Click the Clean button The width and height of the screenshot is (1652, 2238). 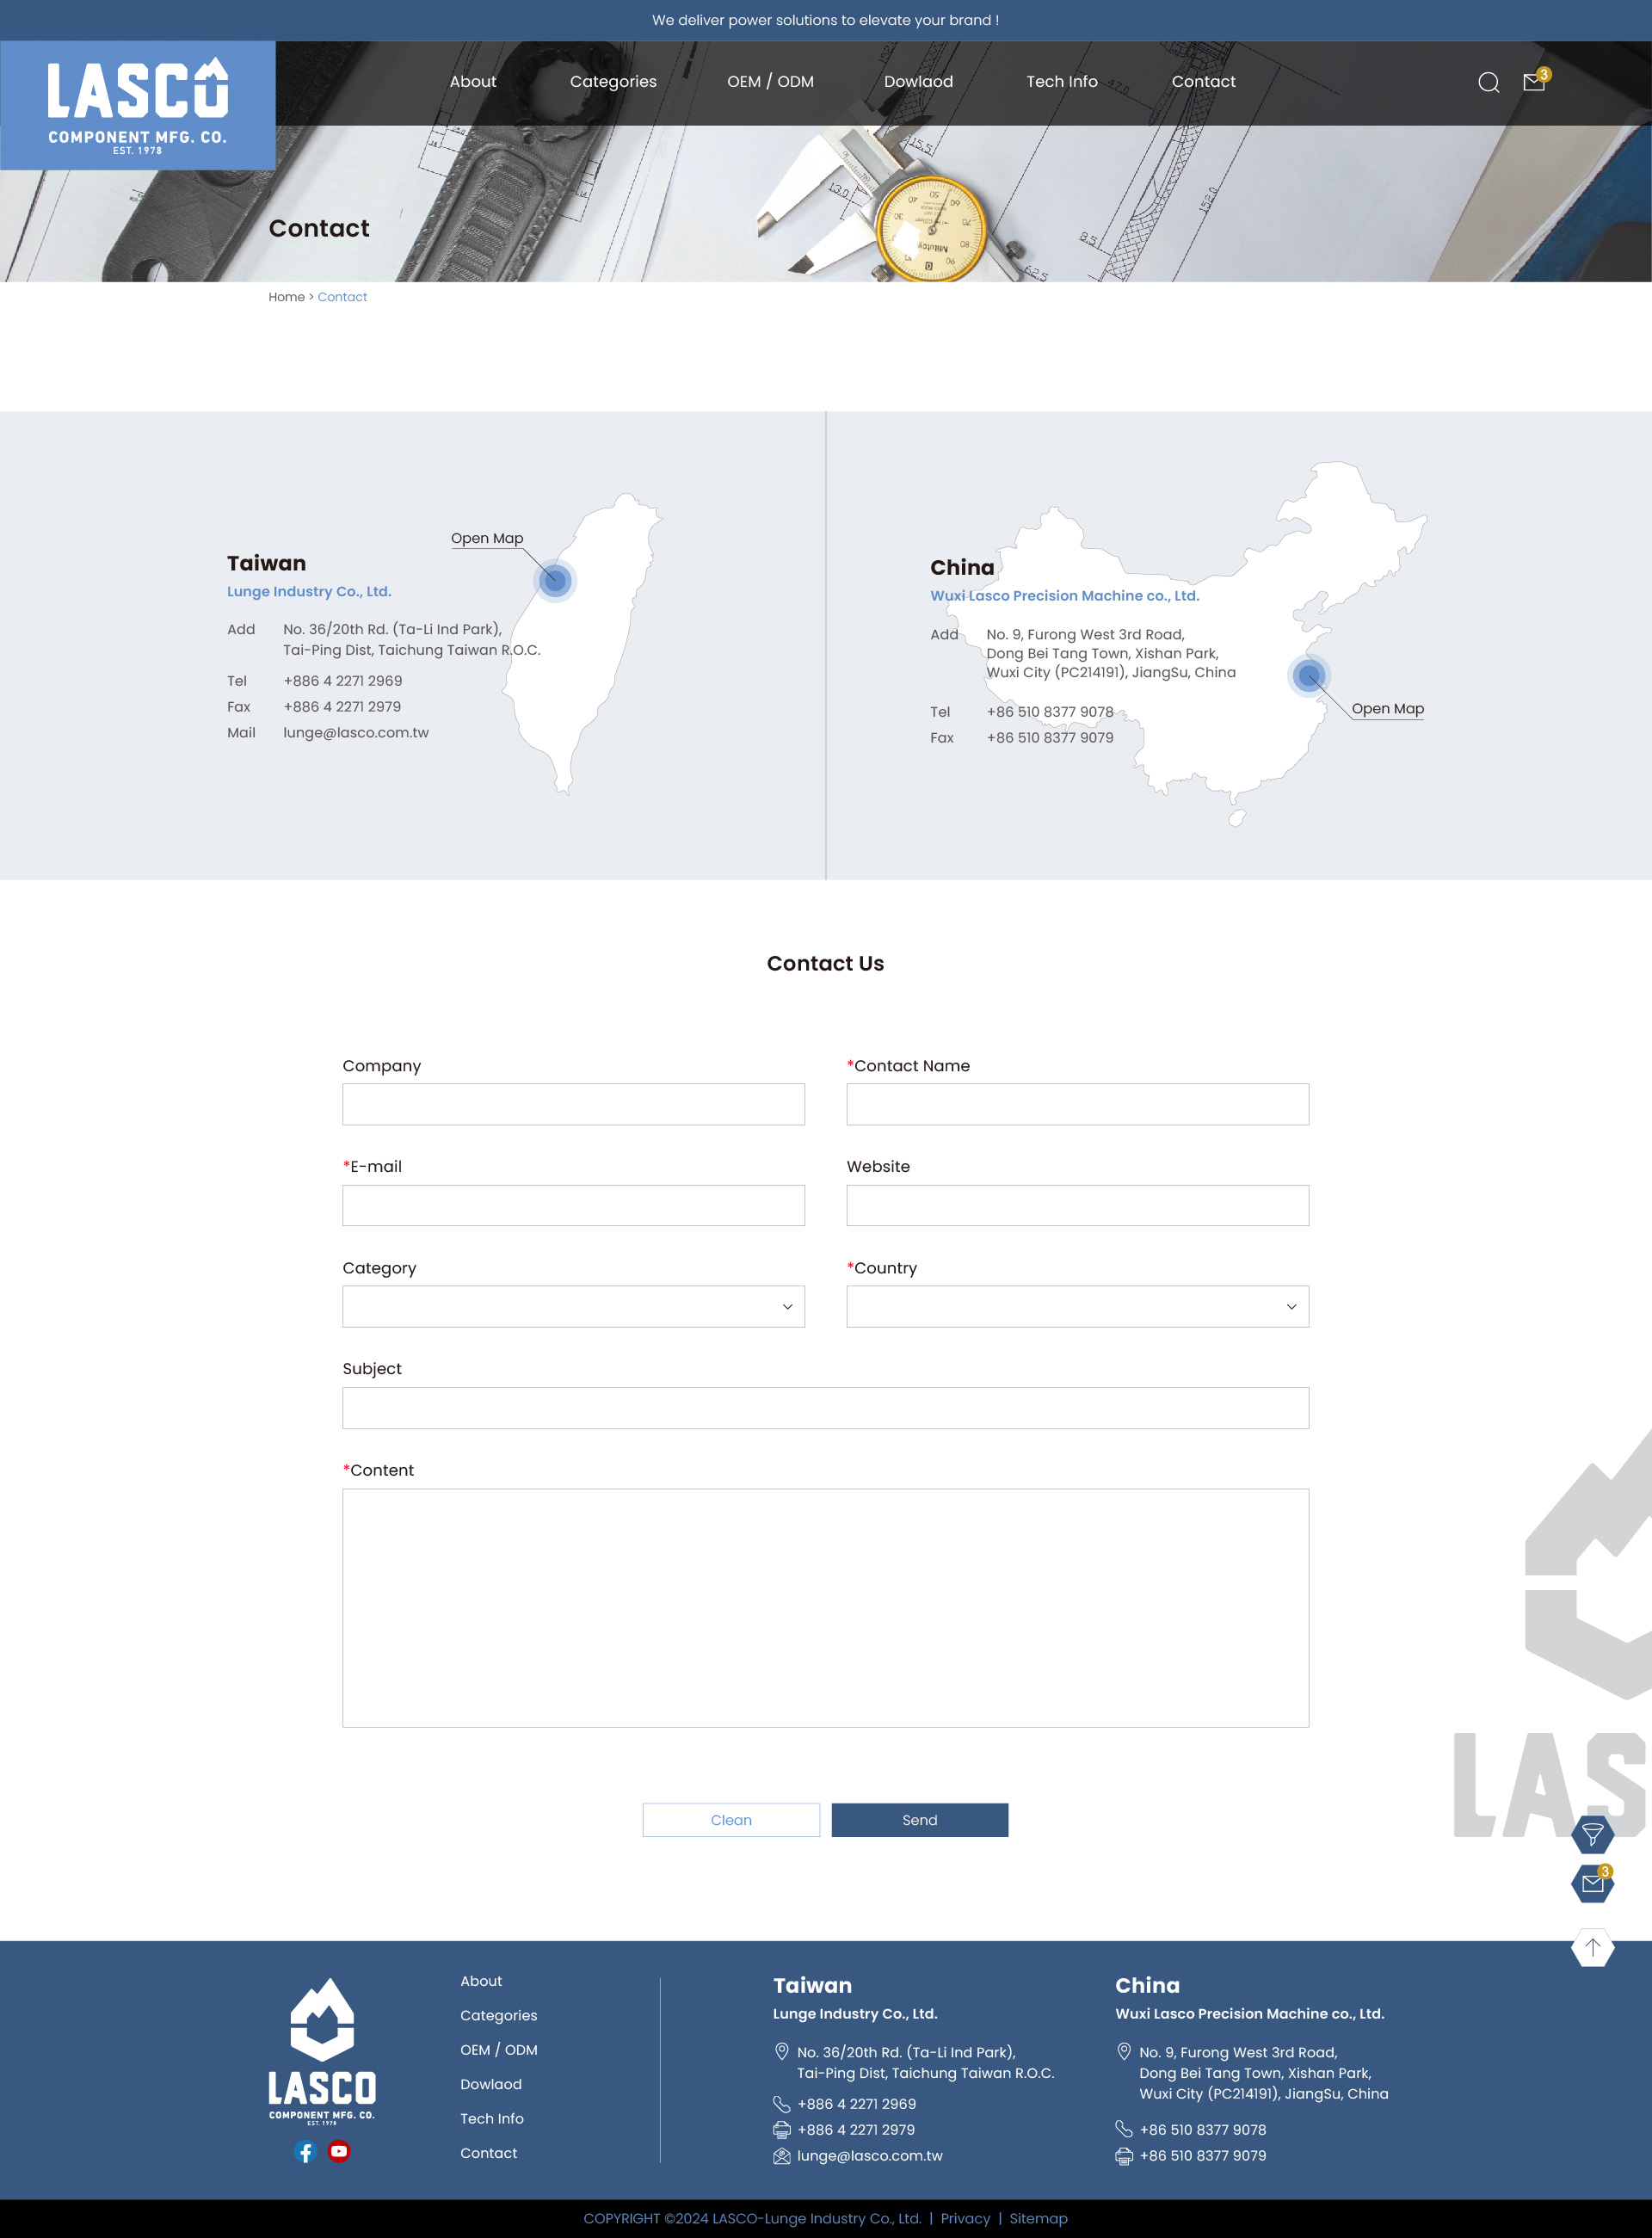(731, 1820)
